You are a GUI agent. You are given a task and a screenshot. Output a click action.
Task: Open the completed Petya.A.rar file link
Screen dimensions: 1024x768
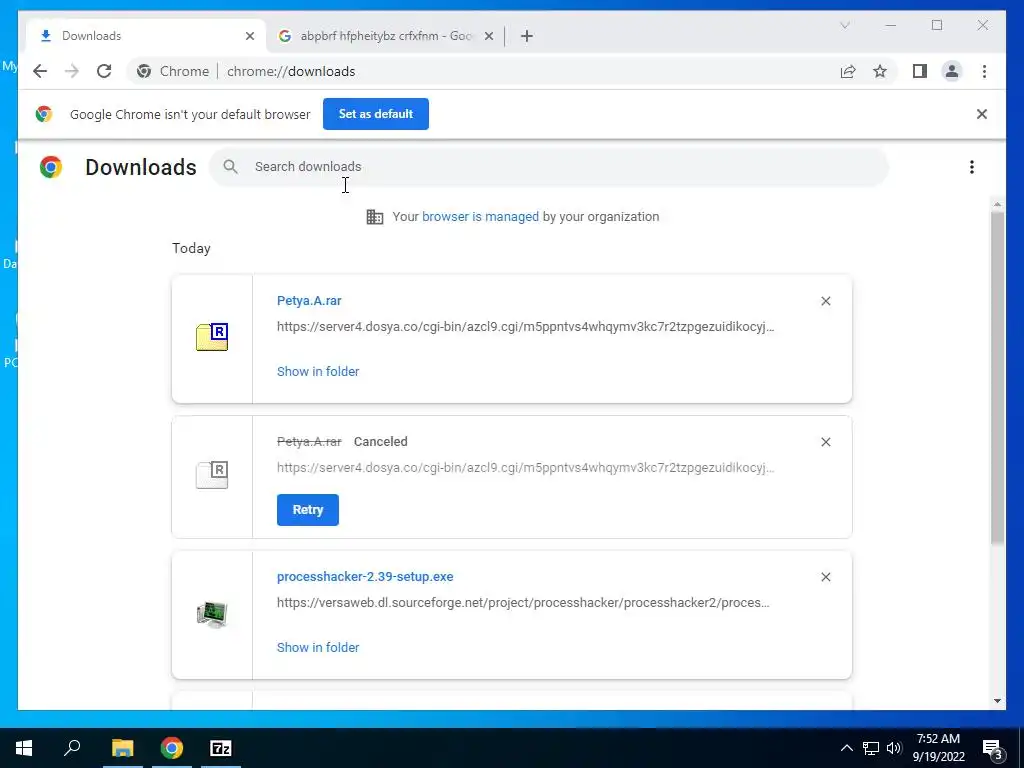pyautogui.click(x=309, y=301)
